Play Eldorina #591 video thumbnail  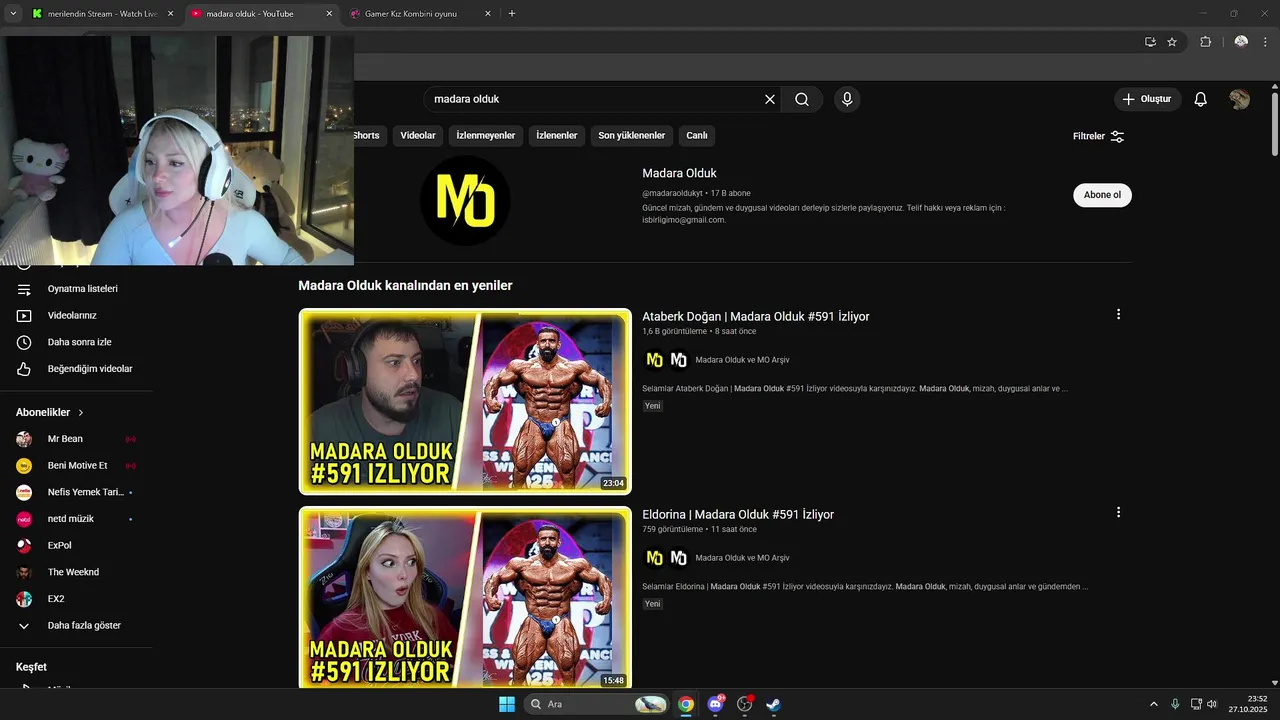pyautogui.click(x=465, y=598)
